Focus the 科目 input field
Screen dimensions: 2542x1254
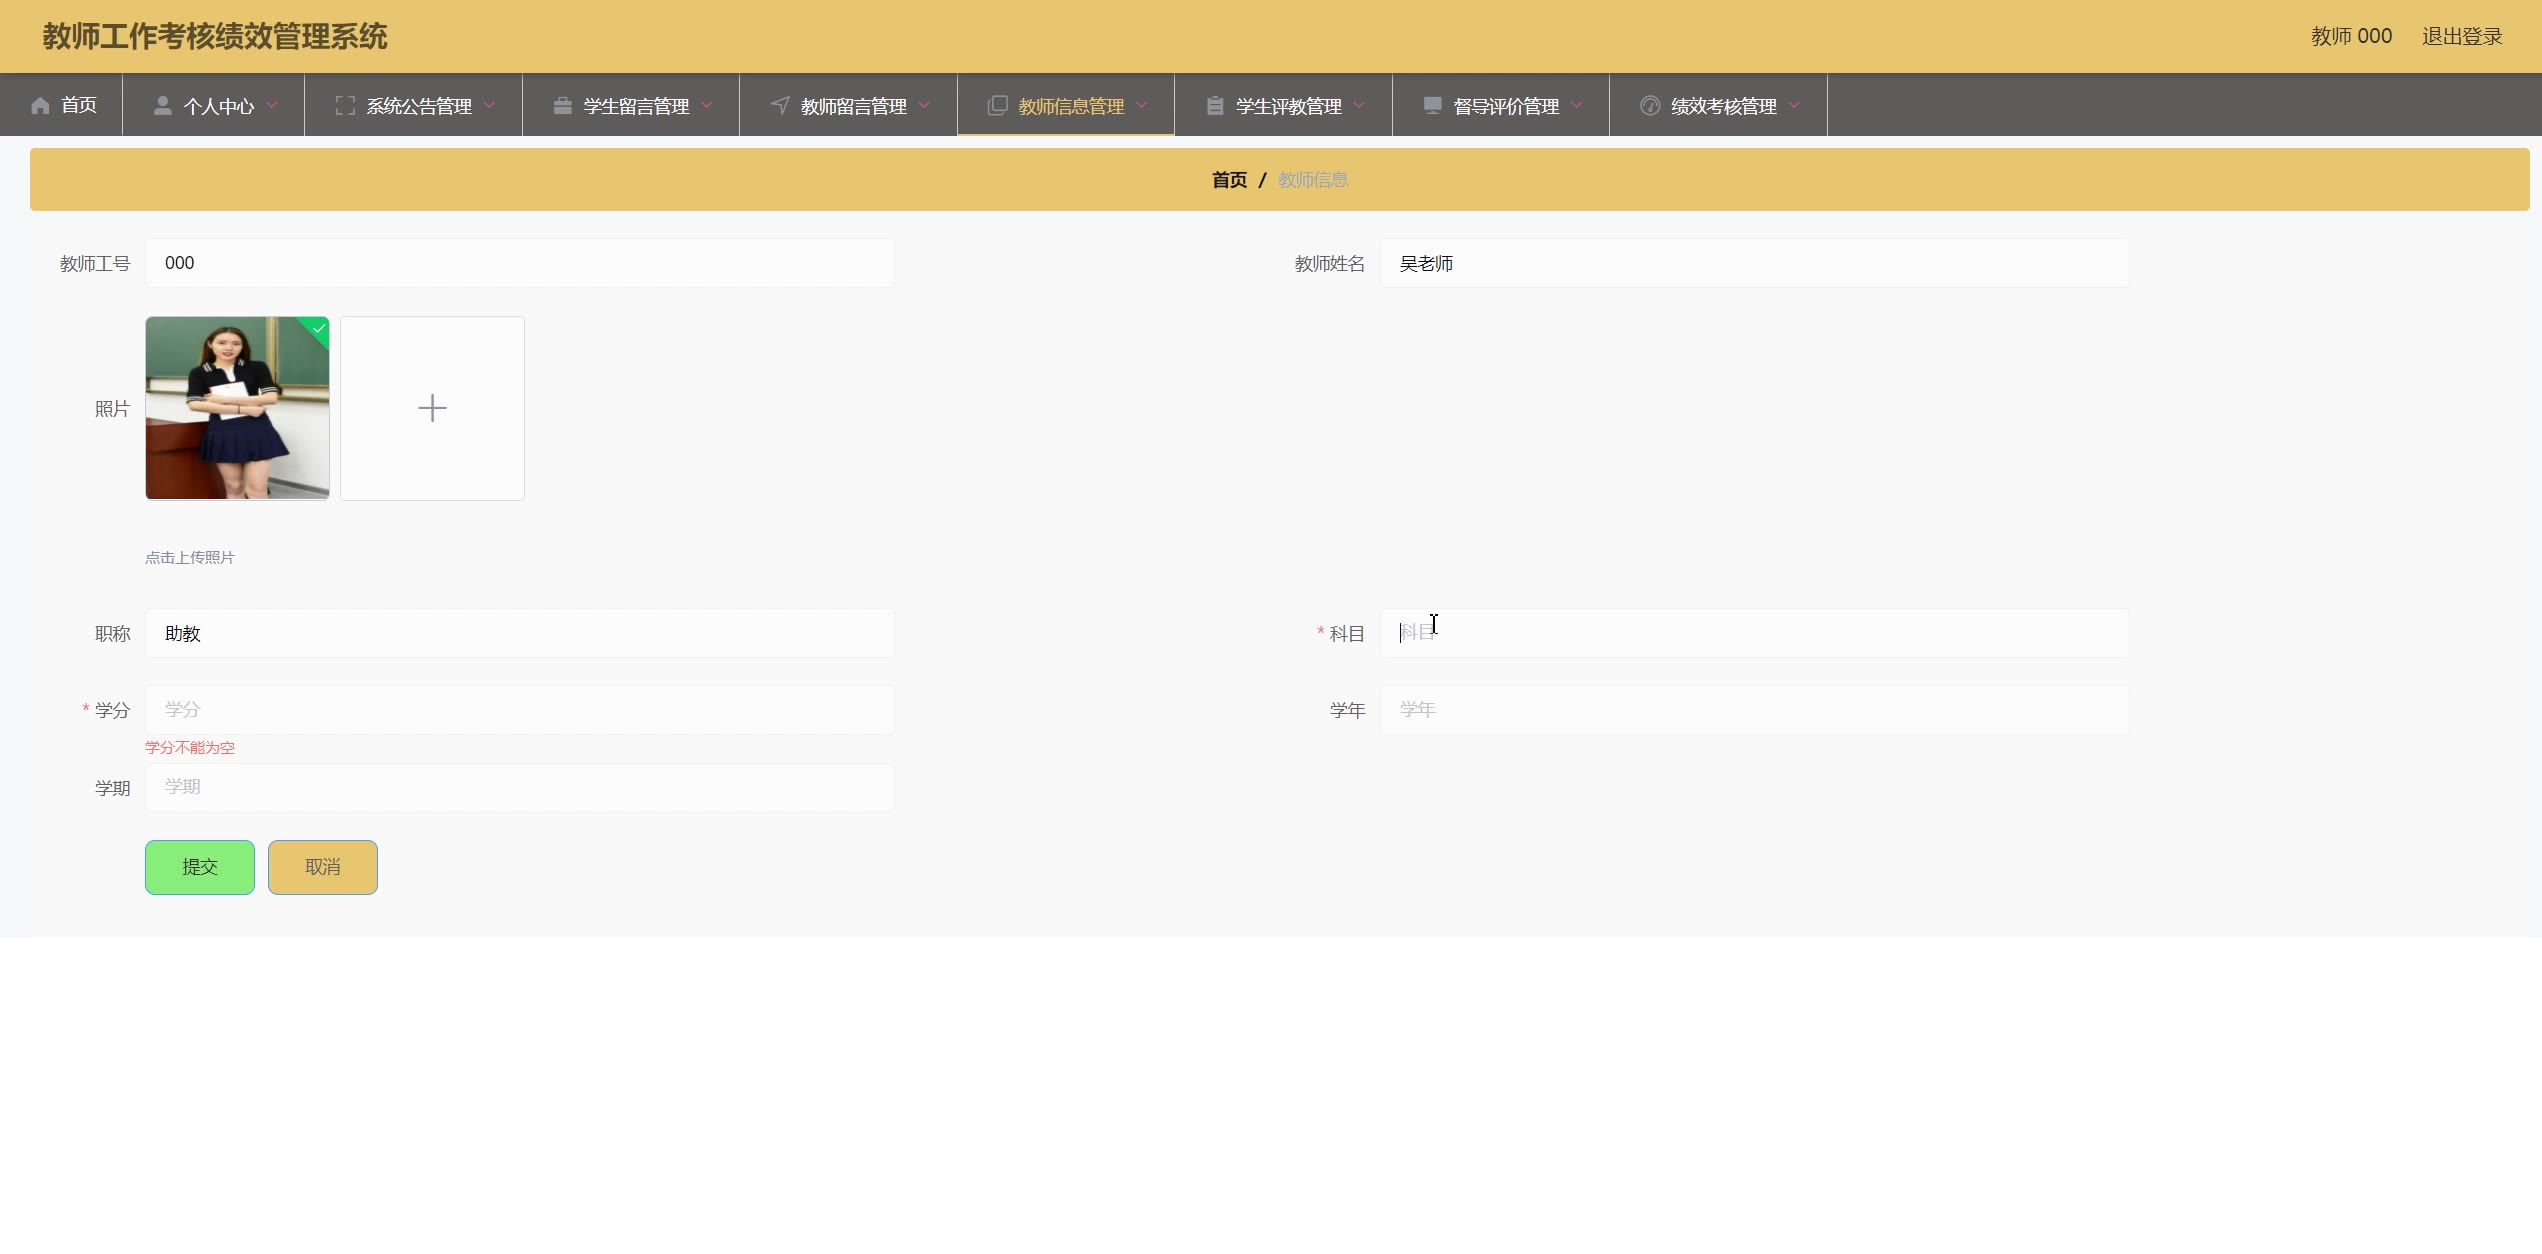1755,633
